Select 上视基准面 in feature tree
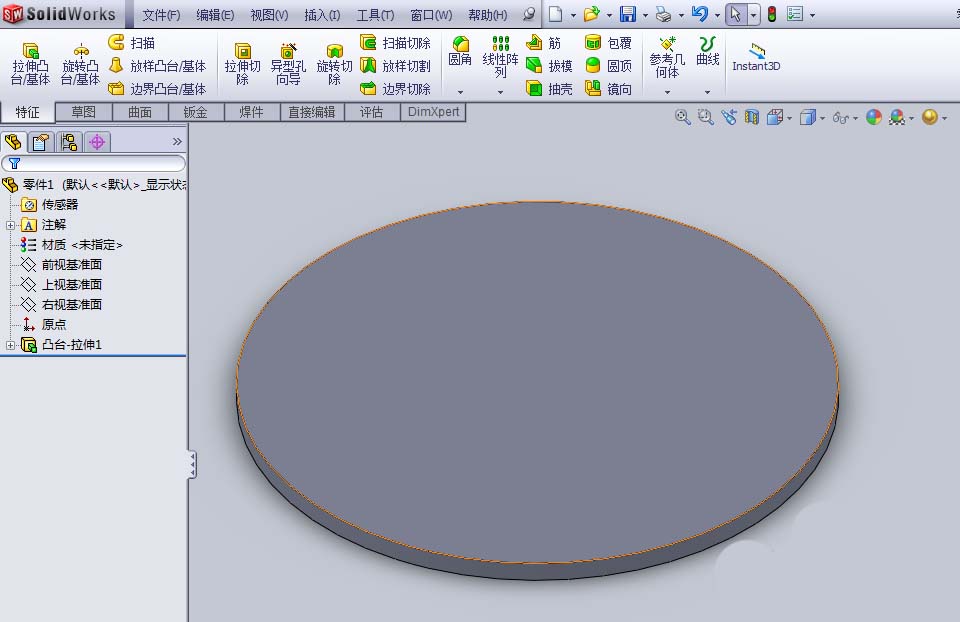960x622 pixels. tap(61, 285)
